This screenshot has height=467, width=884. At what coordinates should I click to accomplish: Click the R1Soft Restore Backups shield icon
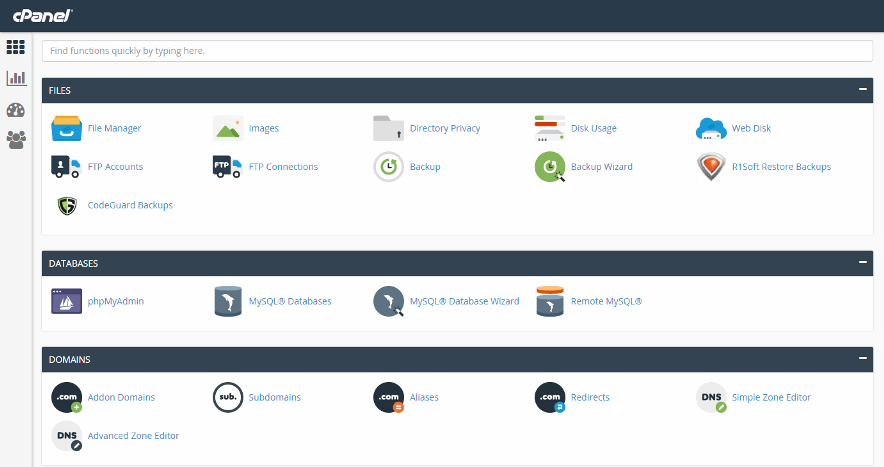711,166
